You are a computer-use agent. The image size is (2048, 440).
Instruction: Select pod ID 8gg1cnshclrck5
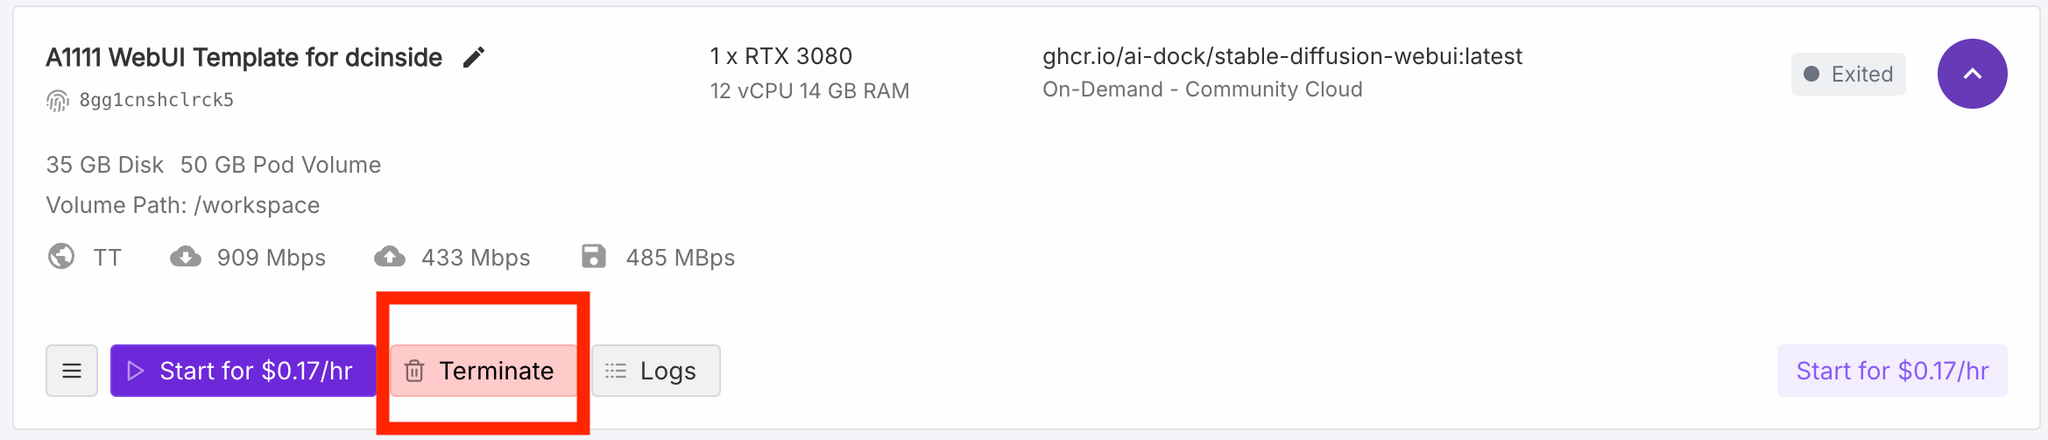157,100
